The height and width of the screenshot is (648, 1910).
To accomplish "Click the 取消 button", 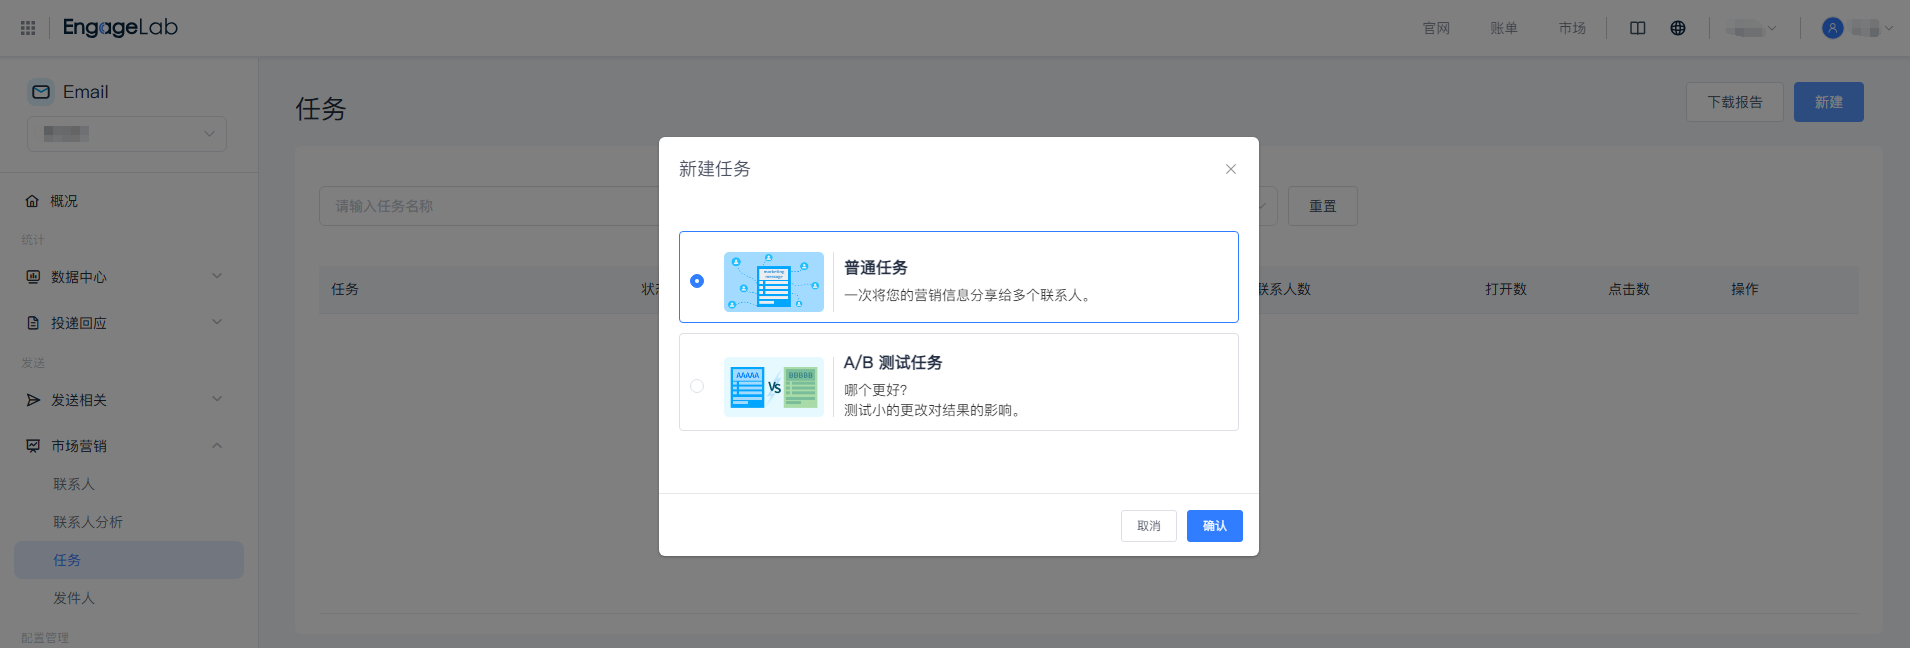I will pos(1148,526).
